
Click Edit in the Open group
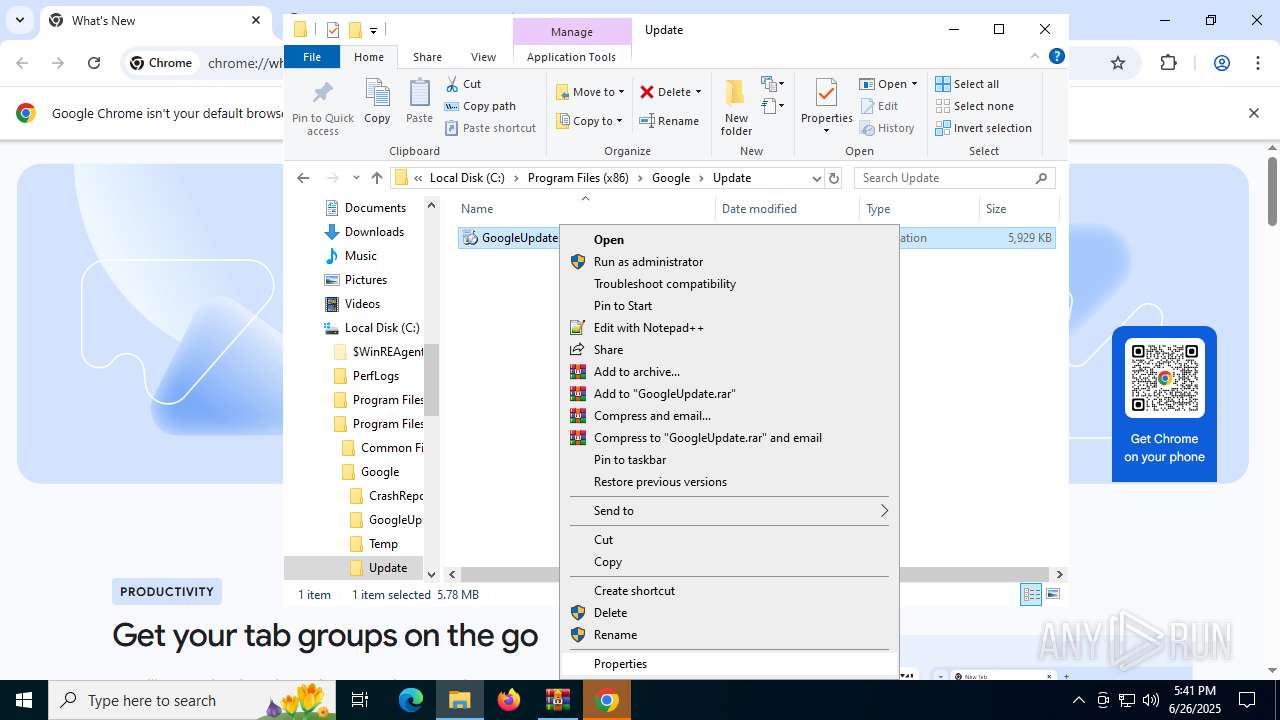pos(879,106)
